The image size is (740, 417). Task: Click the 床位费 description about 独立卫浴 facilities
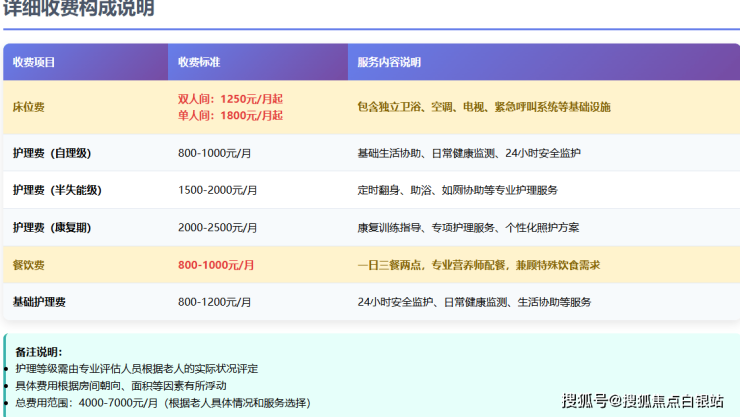click(483, 107)
